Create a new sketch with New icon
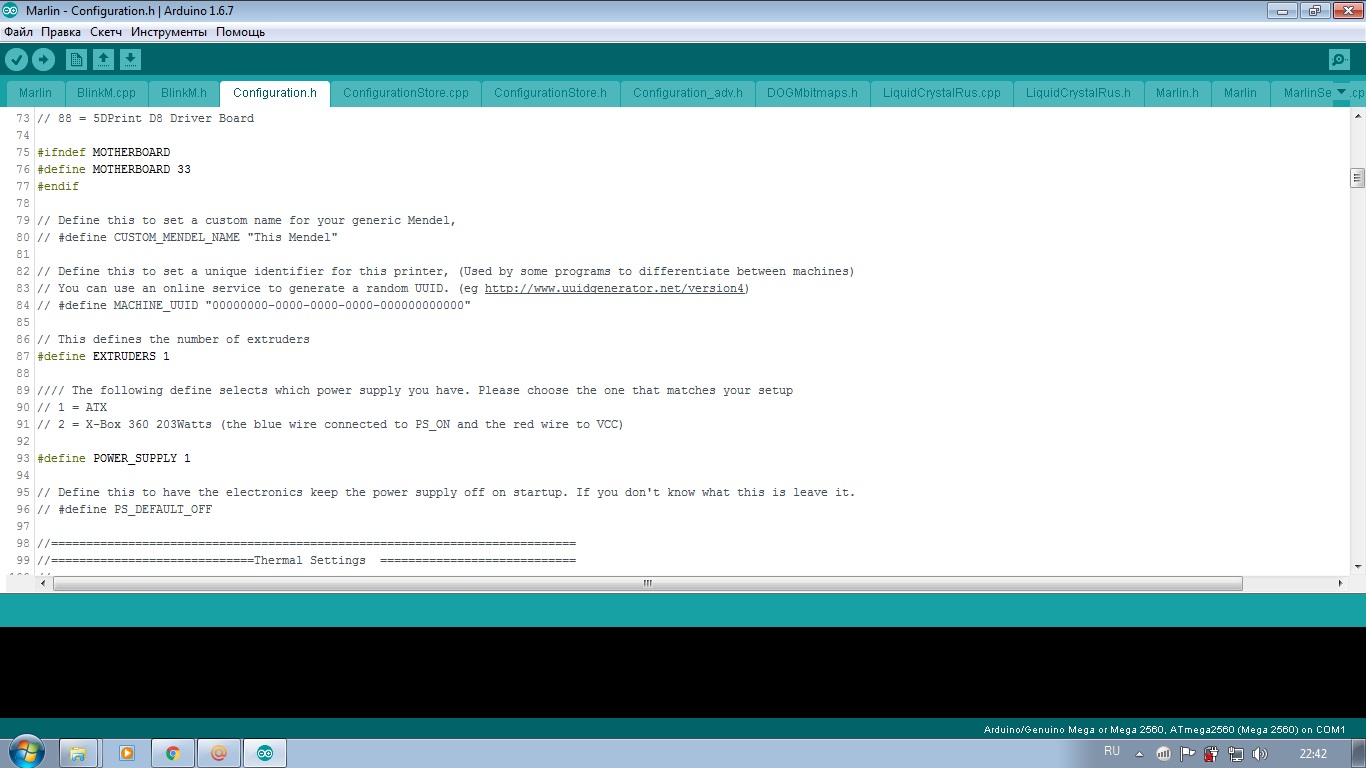The width and height of the screenshot is (1366, 768). pos(76,60)
